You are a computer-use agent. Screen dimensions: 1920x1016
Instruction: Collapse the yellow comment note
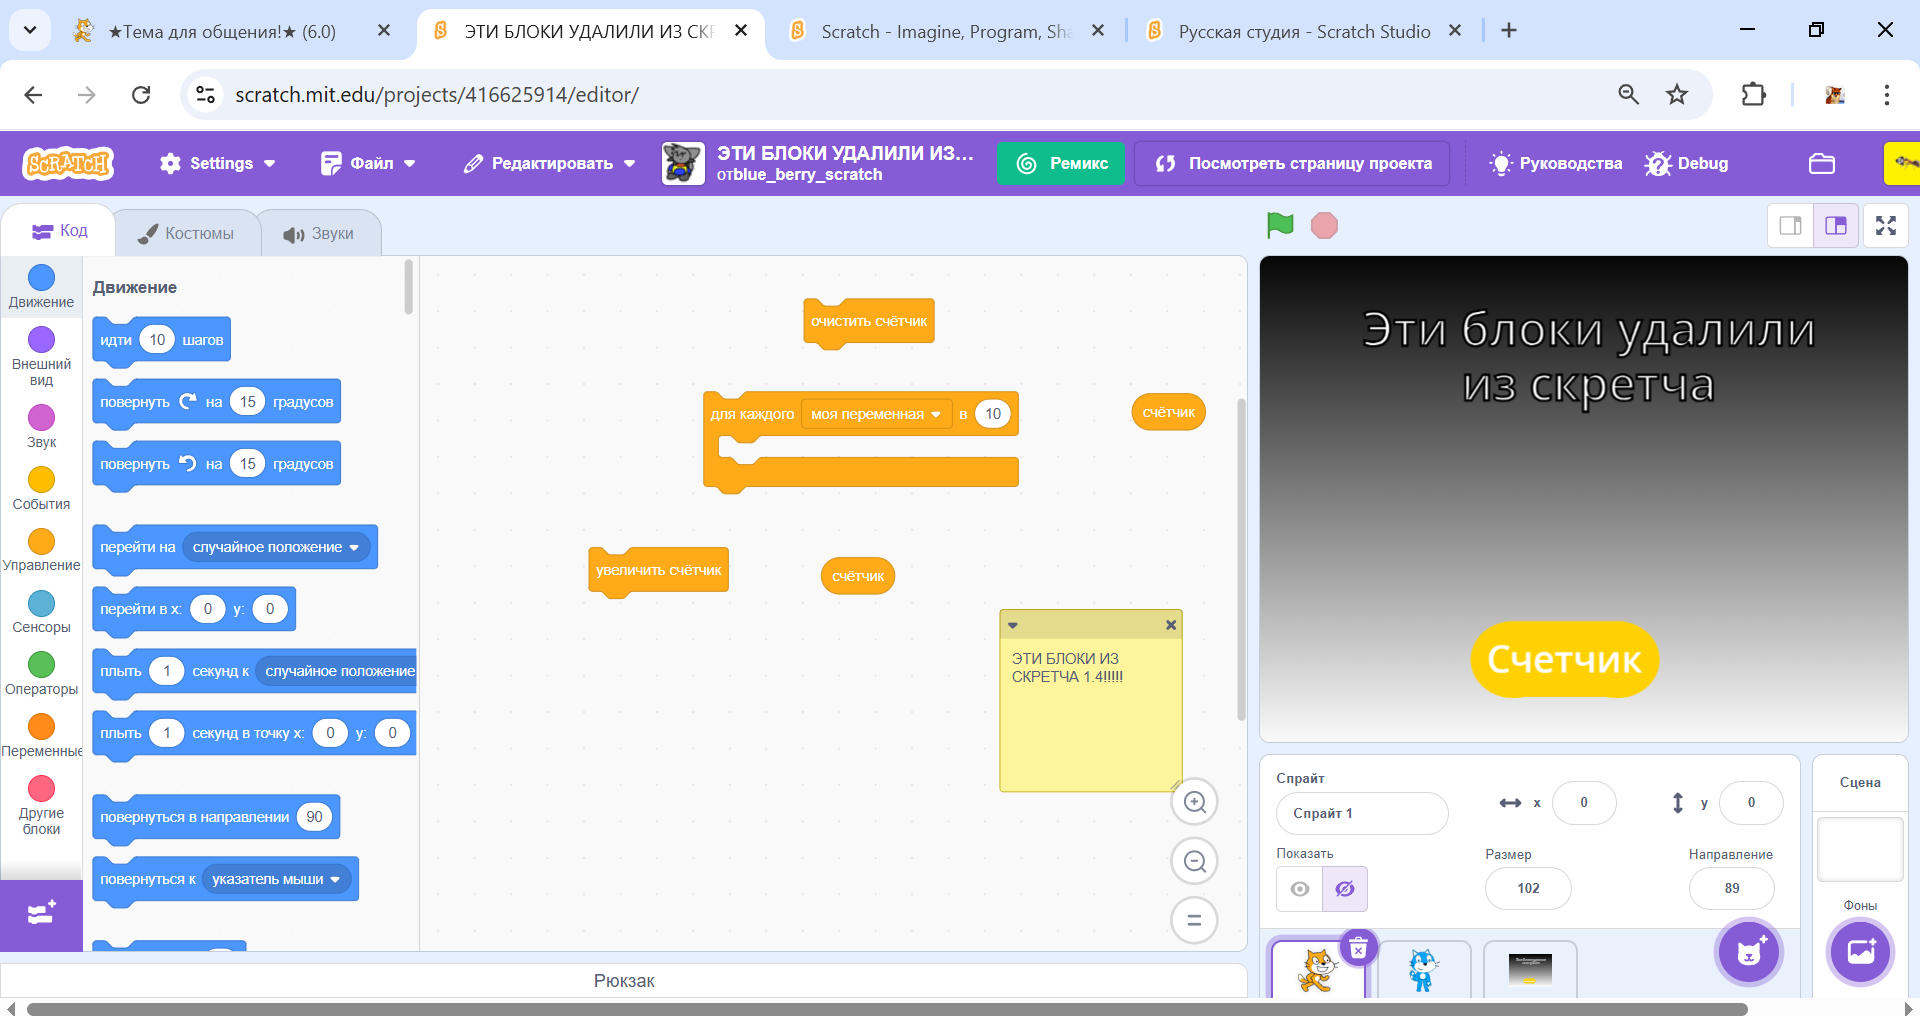pos(1013,625)
